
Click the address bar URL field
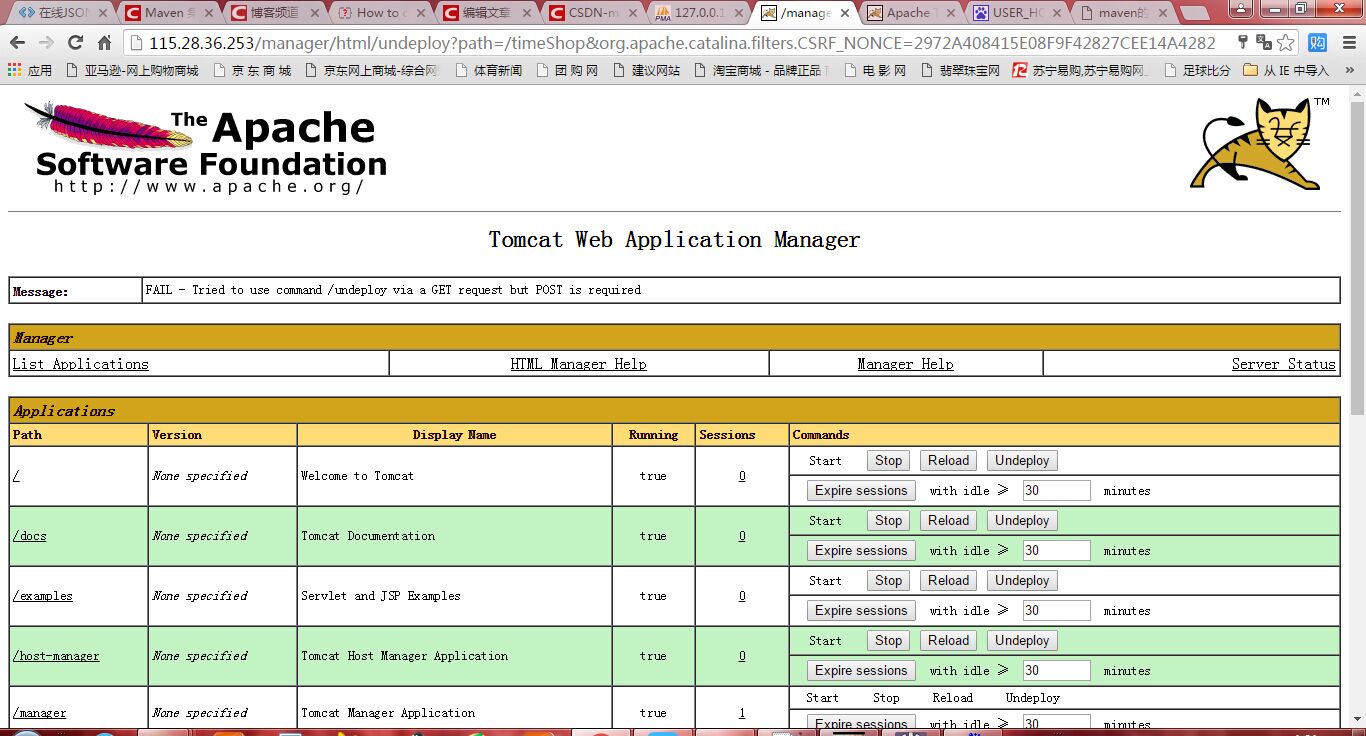680,43
